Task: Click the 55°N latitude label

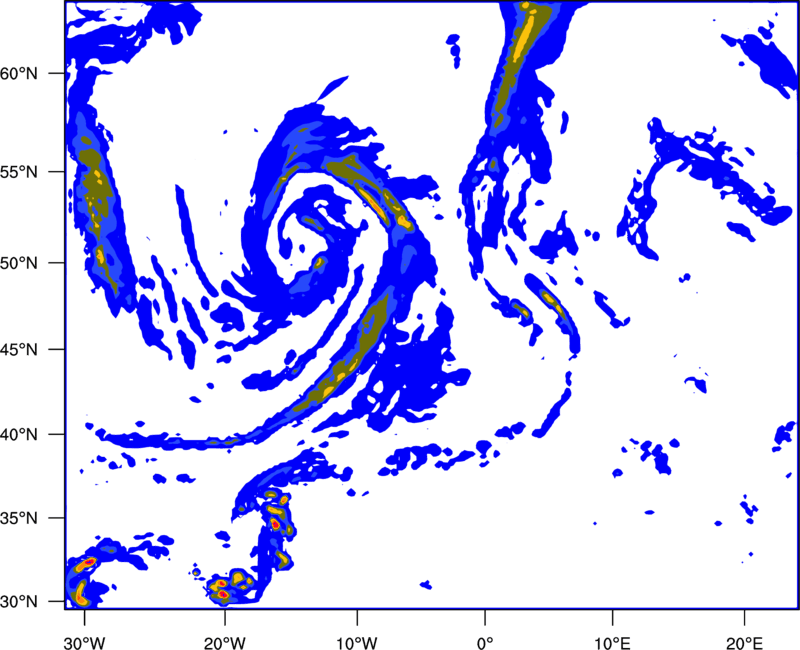Action: point(19,172)
